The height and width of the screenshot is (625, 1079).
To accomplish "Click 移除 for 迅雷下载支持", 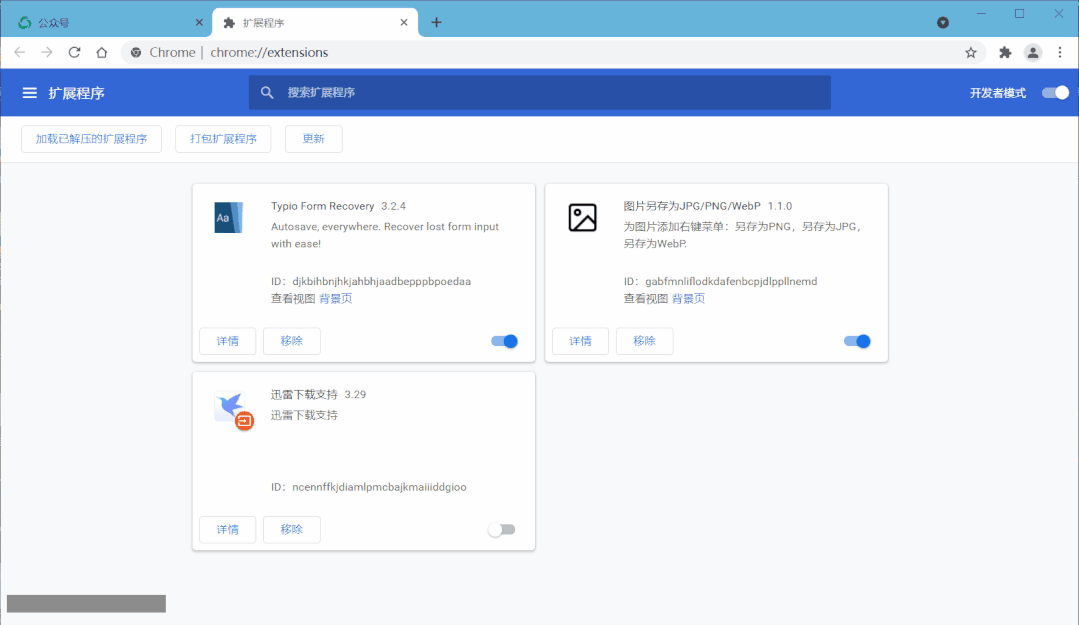I will point(292,529).
